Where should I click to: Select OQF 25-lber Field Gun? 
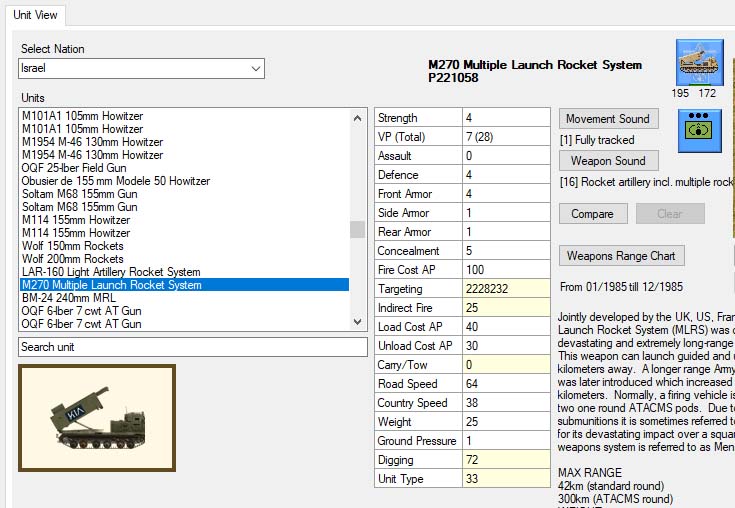pos(185,168)
